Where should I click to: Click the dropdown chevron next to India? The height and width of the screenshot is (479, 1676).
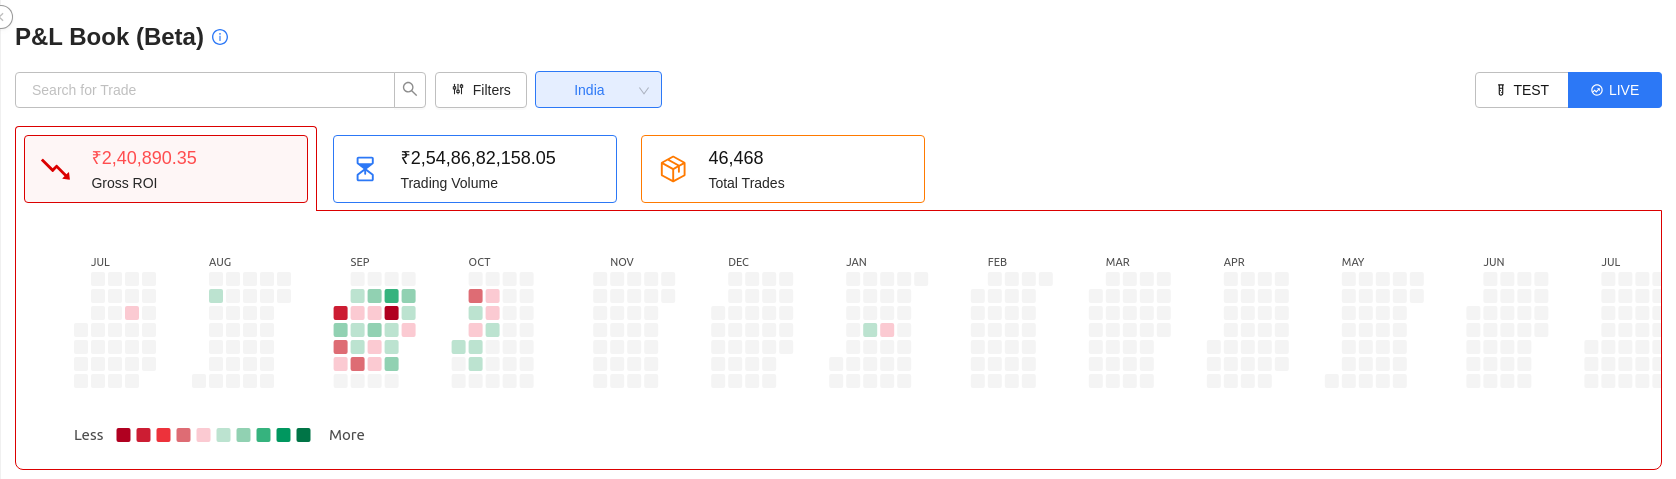pos(644,90)
